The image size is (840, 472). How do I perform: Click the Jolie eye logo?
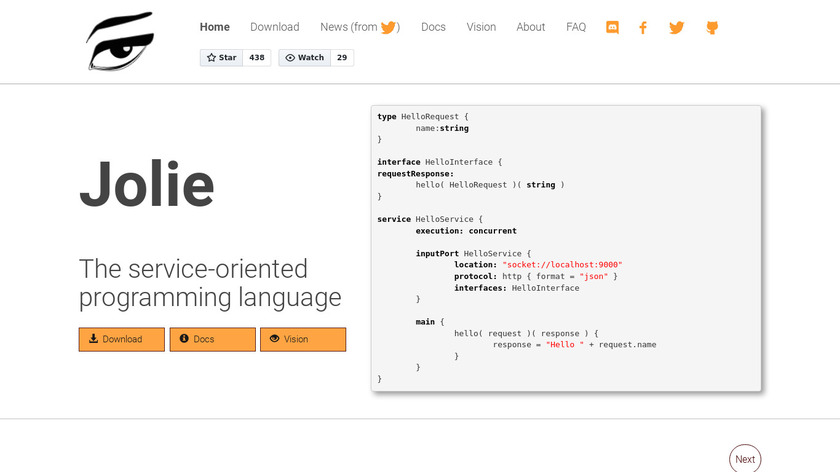(x=122, y=42)
